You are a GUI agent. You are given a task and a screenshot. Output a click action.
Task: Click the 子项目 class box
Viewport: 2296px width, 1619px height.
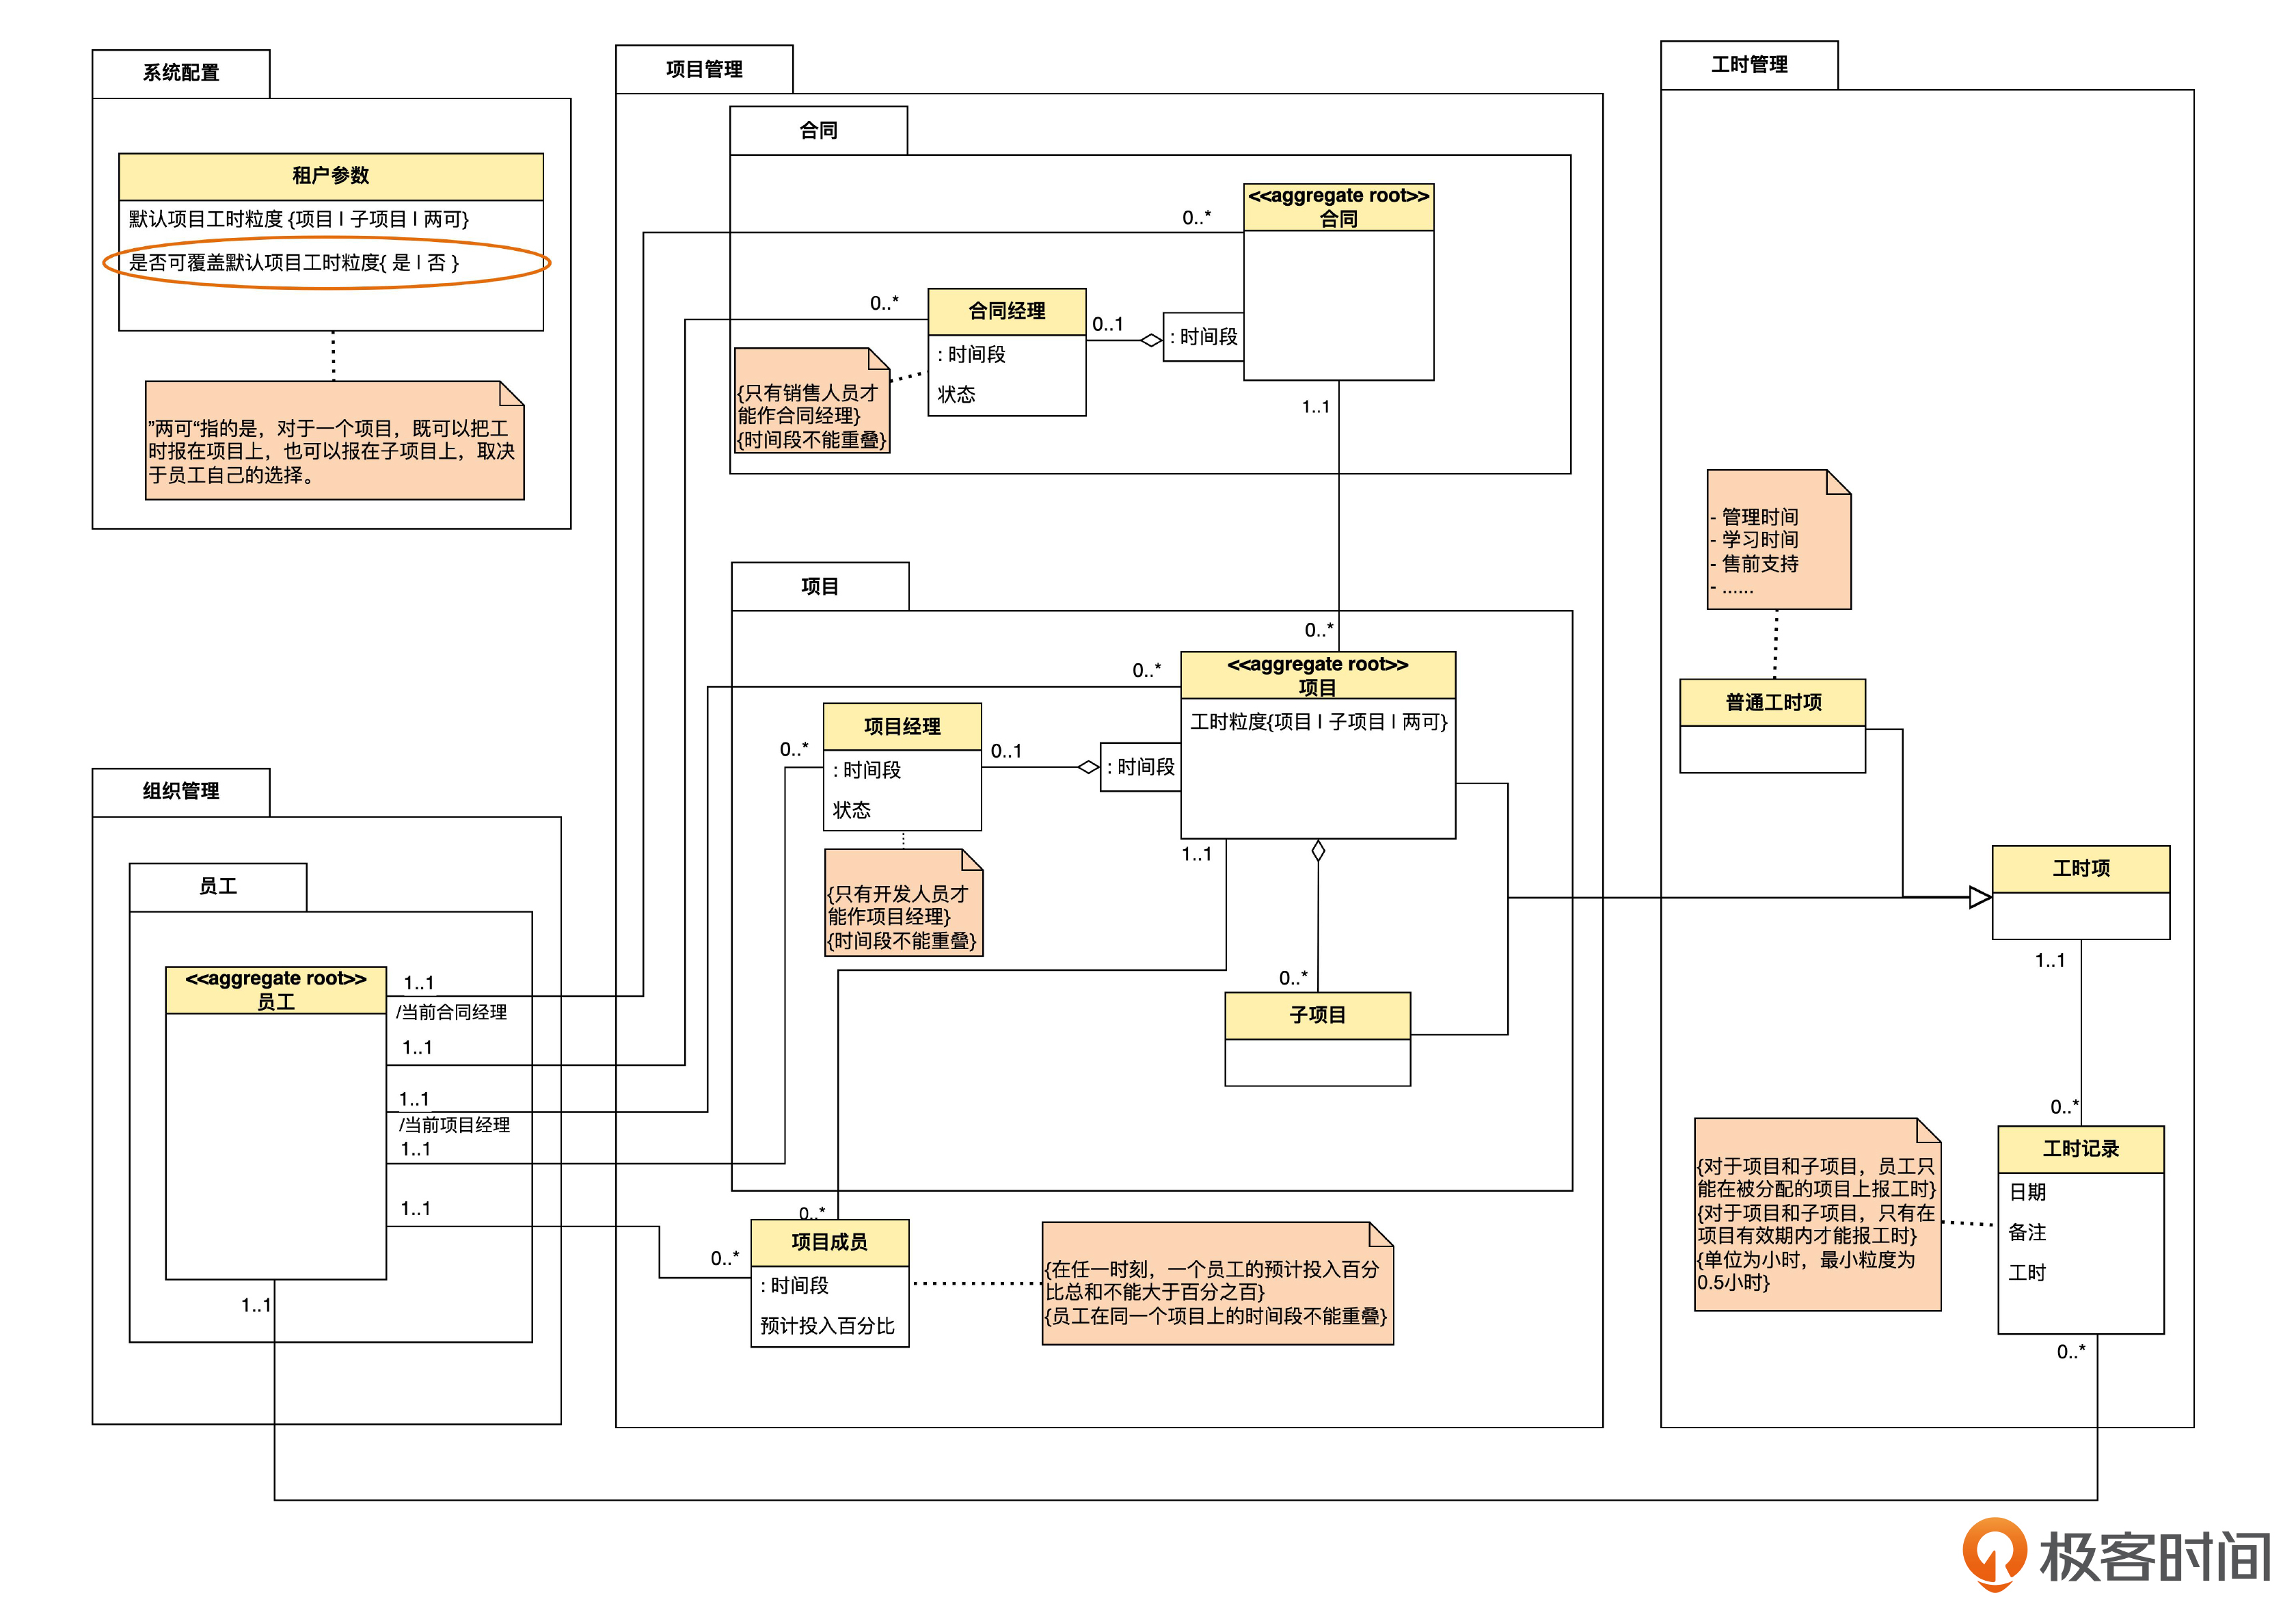tap(1316, 1016)
